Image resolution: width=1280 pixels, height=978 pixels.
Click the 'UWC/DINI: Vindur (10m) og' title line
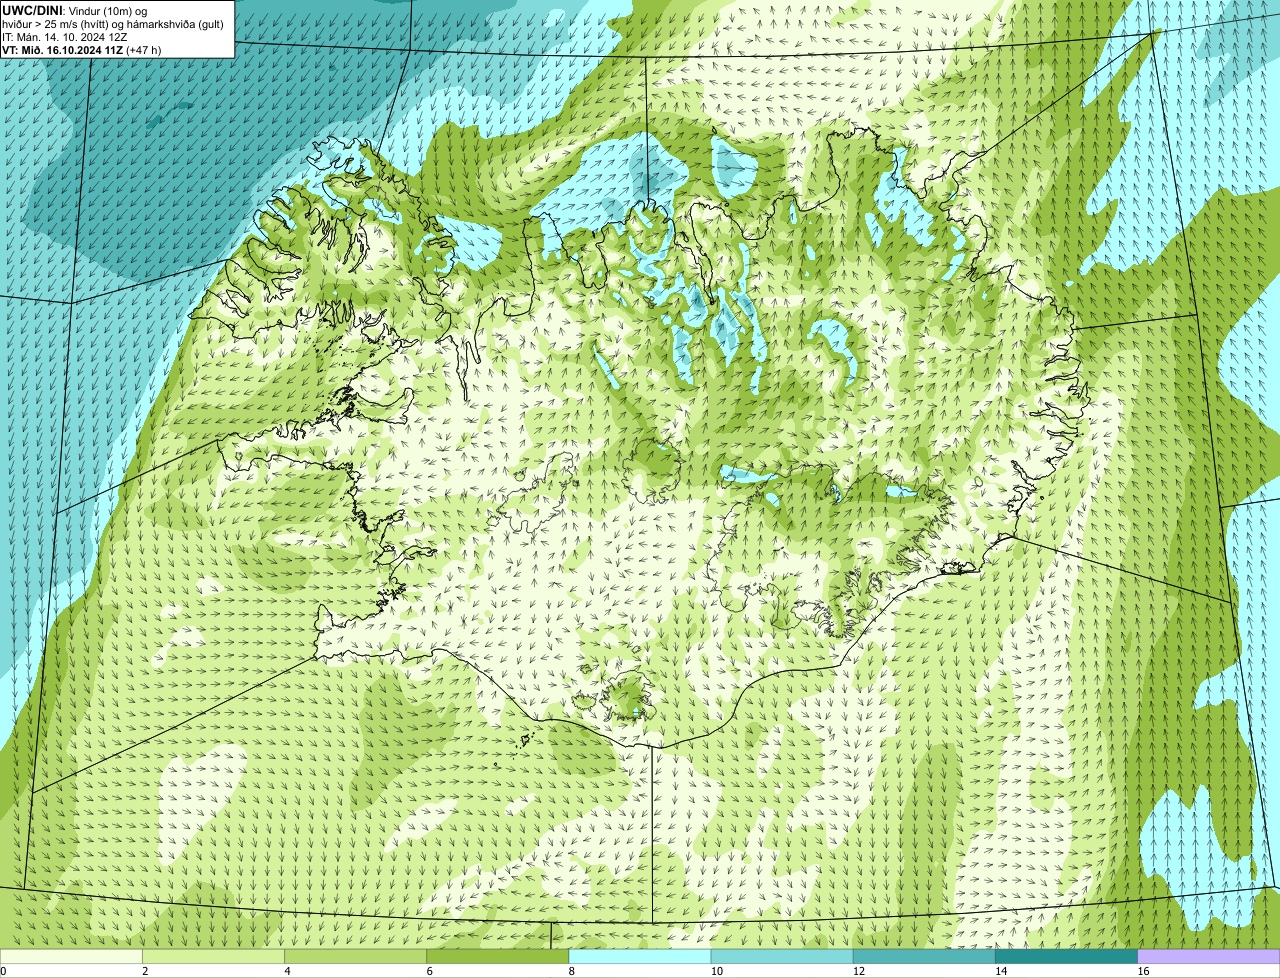pyautogui.click(x=75, y=10)
